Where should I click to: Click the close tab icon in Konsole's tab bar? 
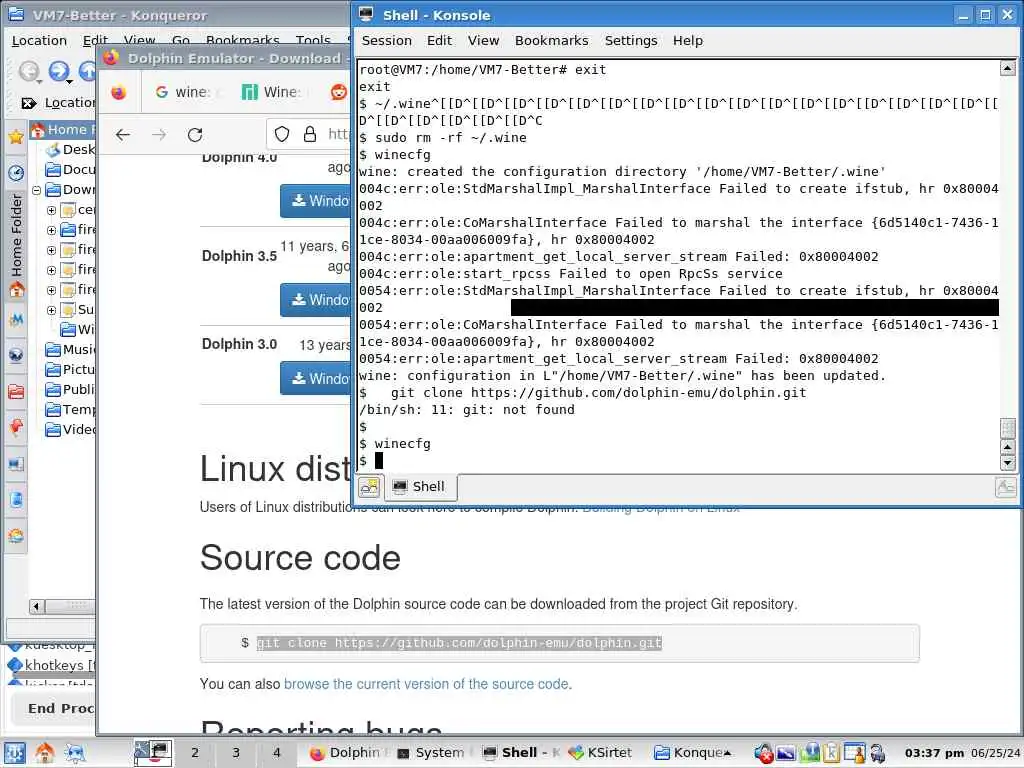tap(1006, 487)
